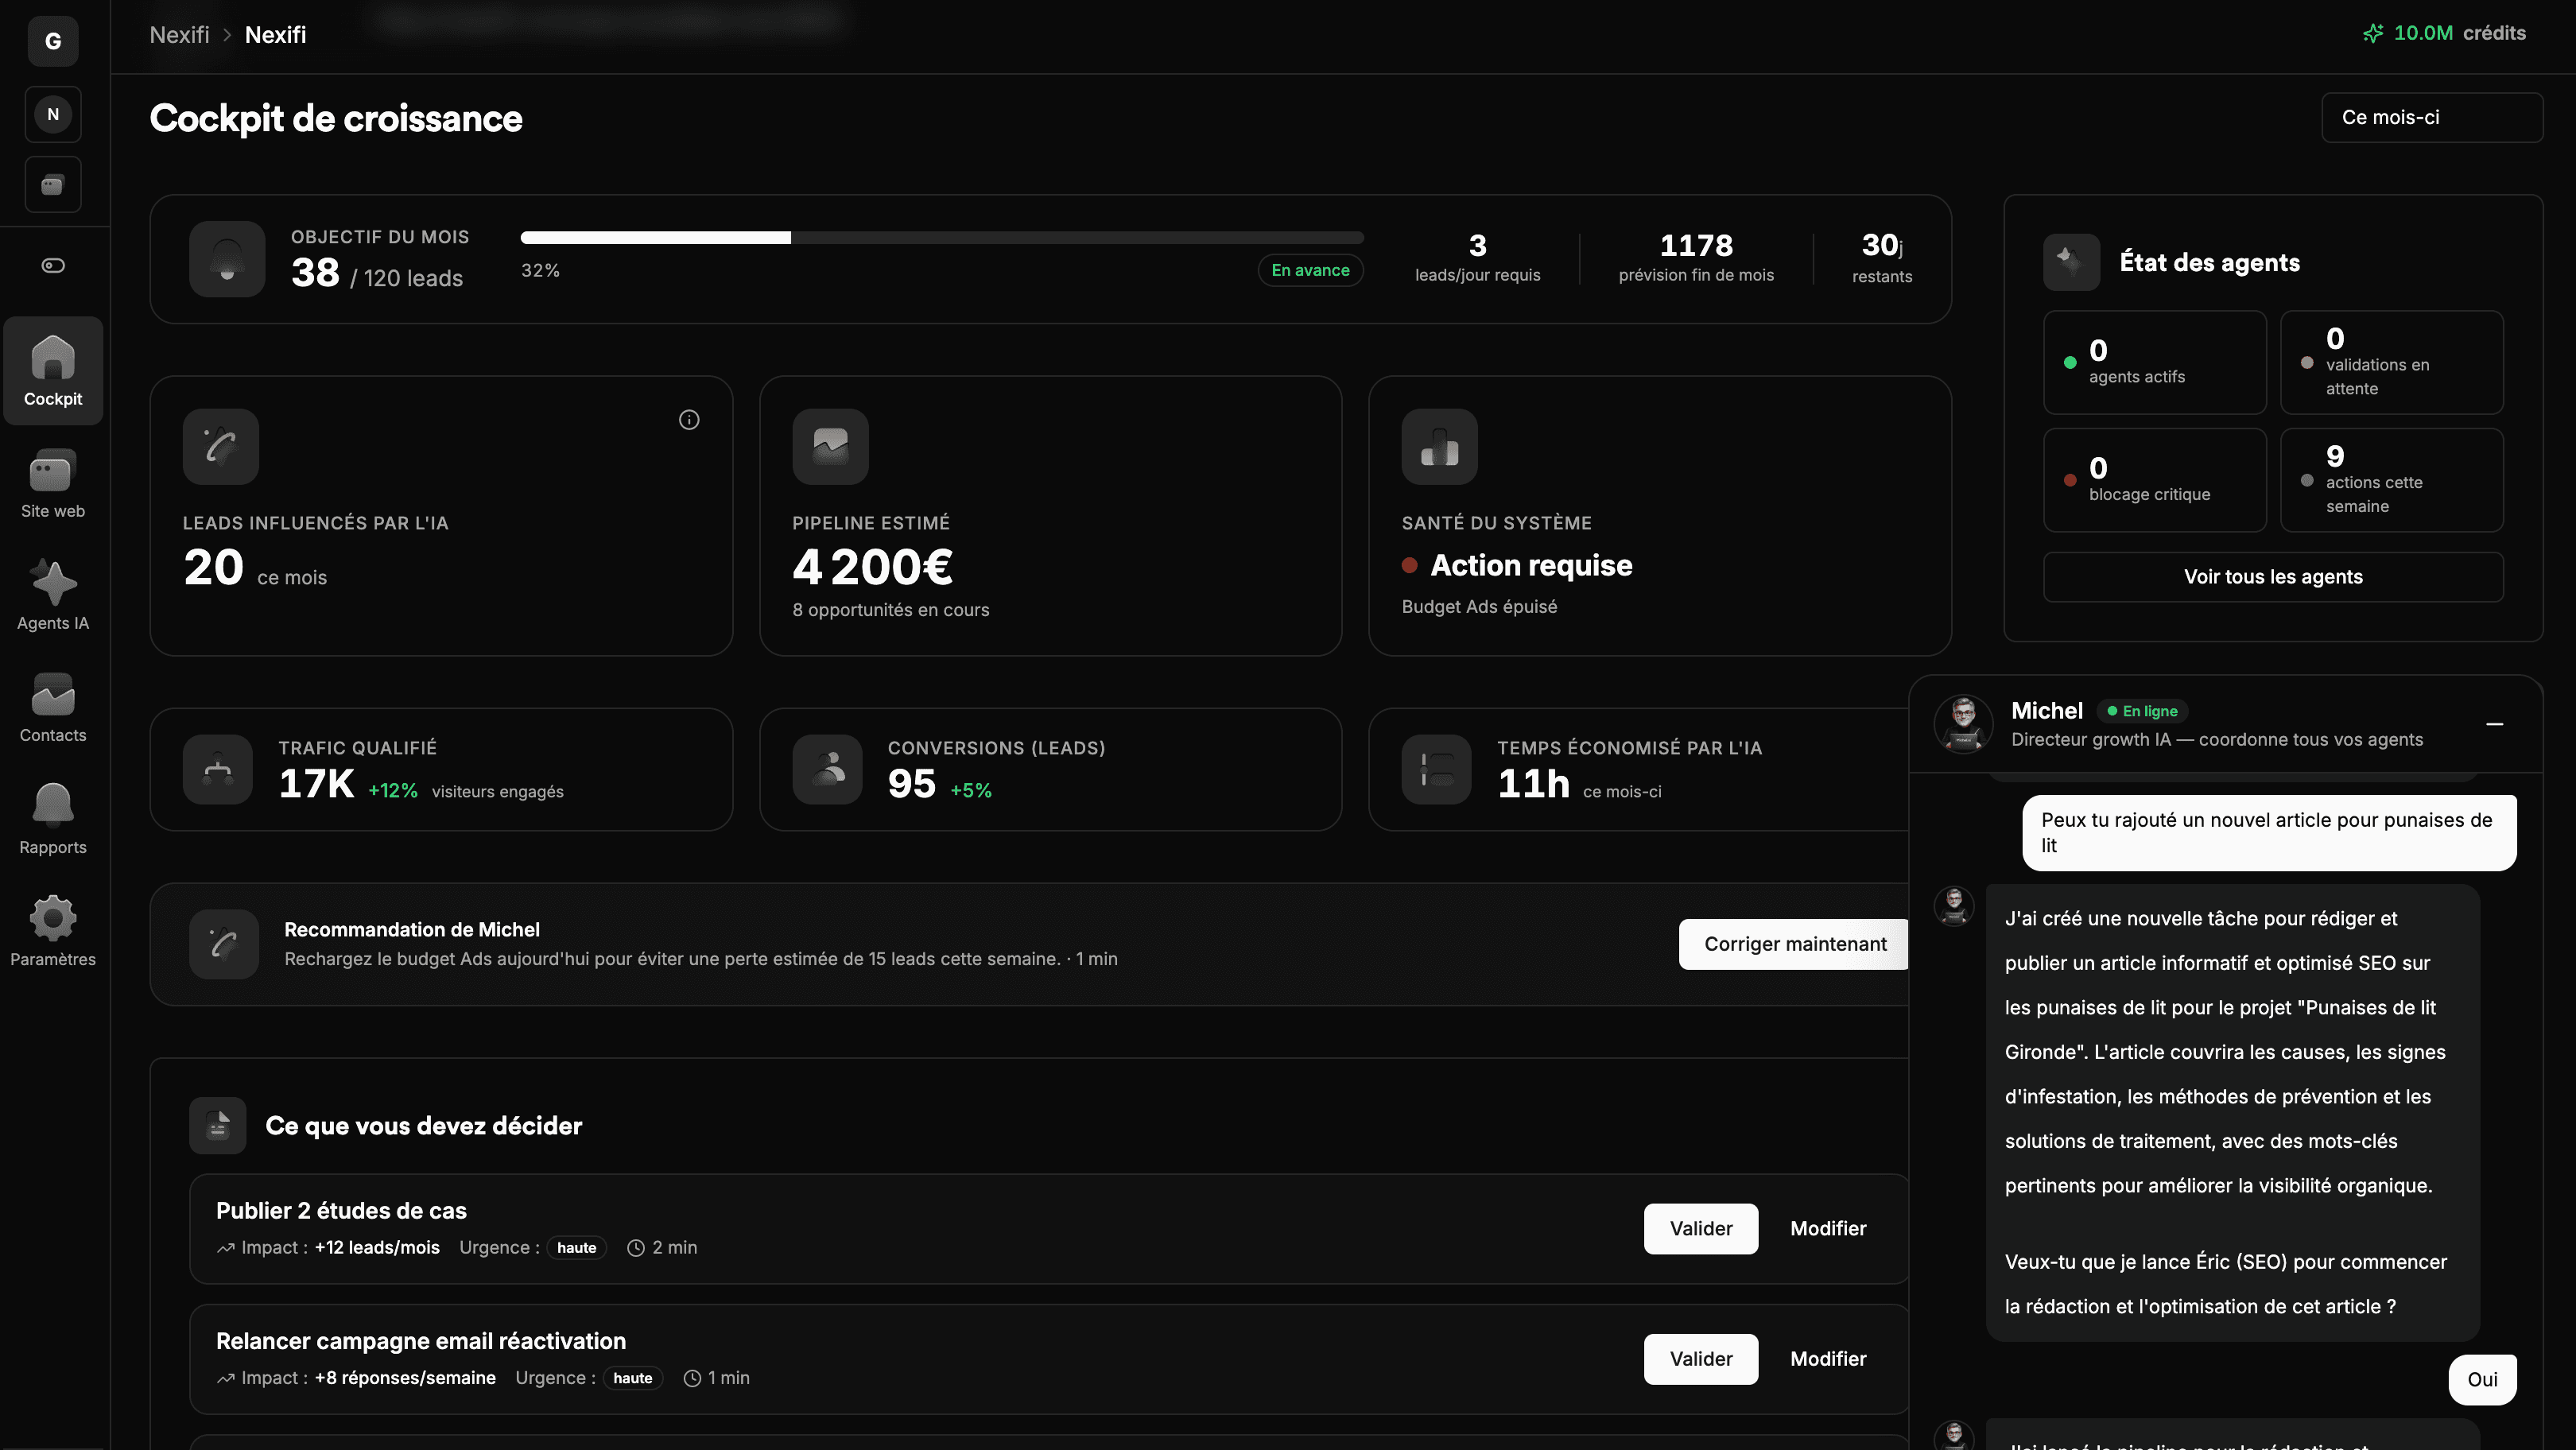Modify the Relancer campagne email task
Screen dimensions: 2576x1450
tap(1827, 1358)
